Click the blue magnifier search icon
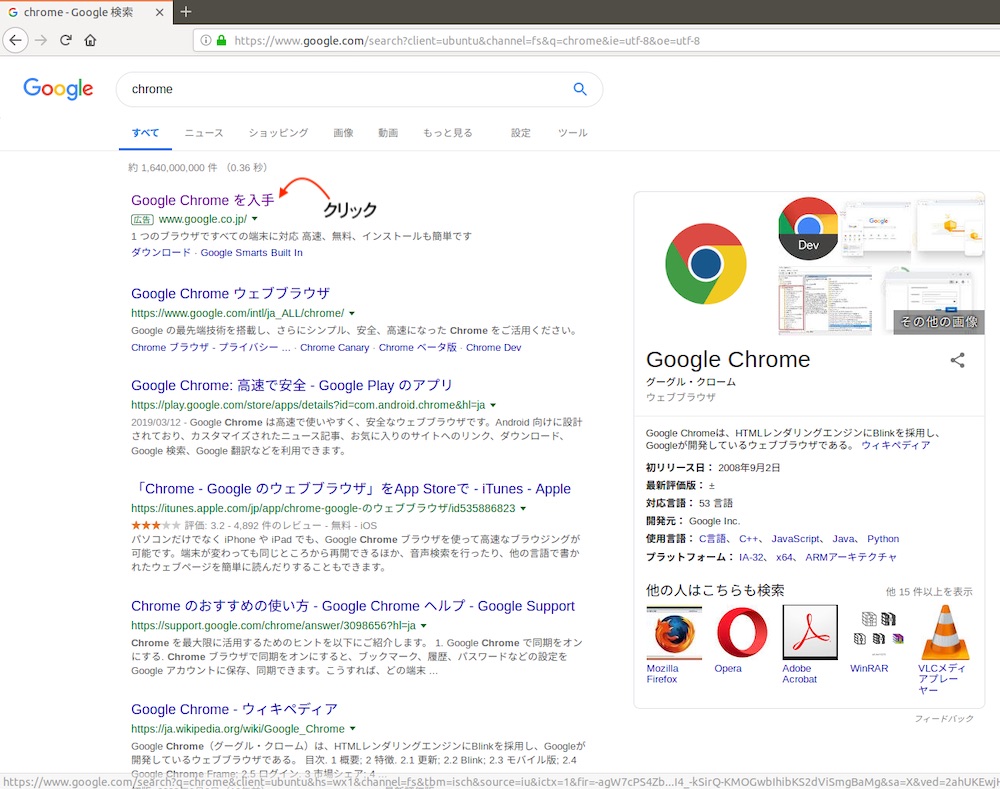 pyautogui.click(x=580, y=89)
